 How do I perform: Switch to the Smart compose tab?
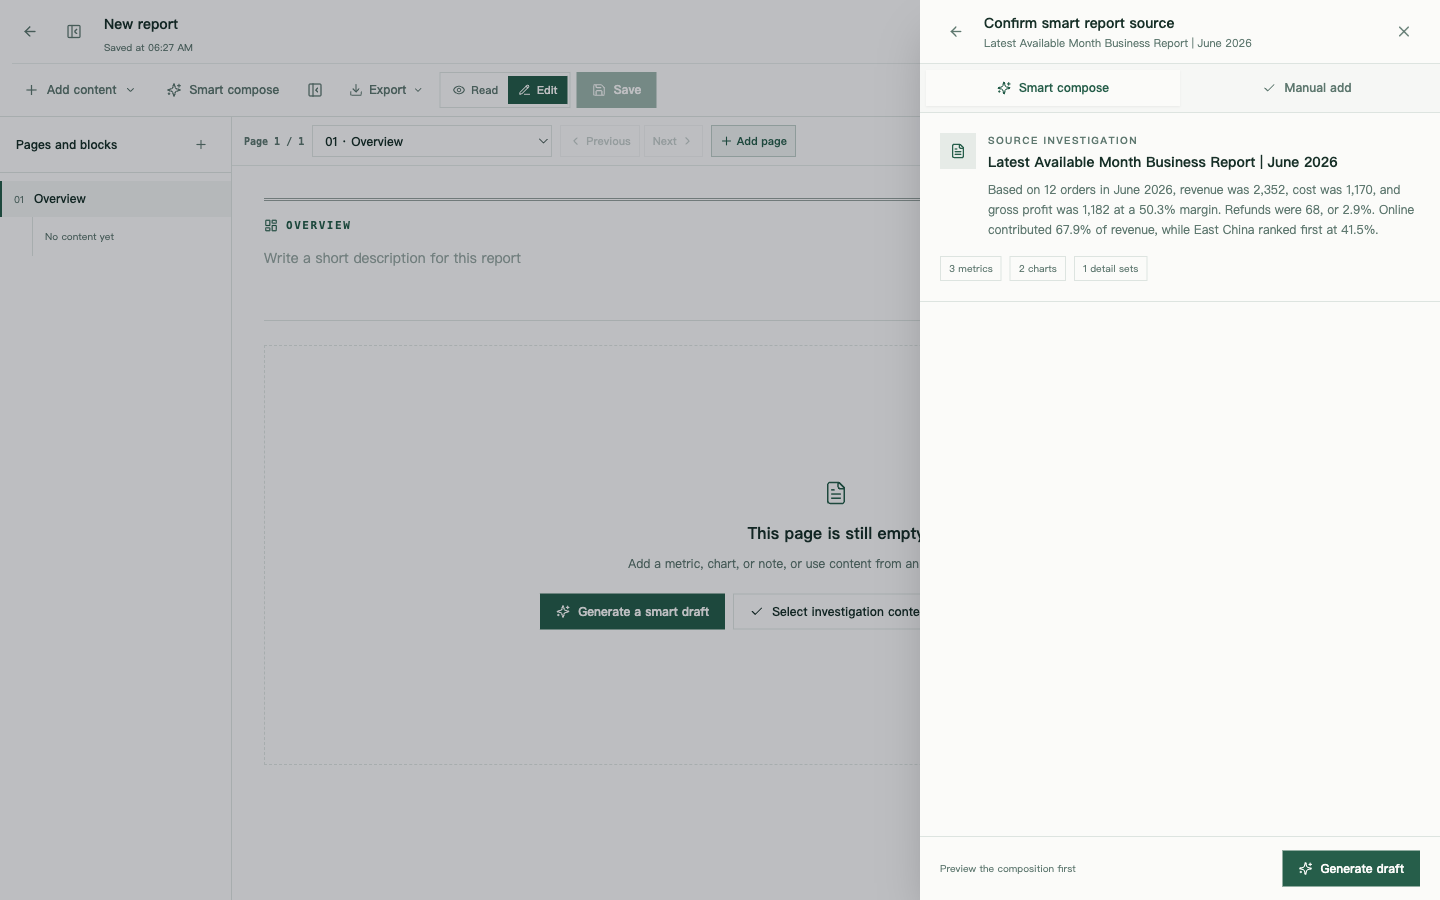click(1053, 88)
